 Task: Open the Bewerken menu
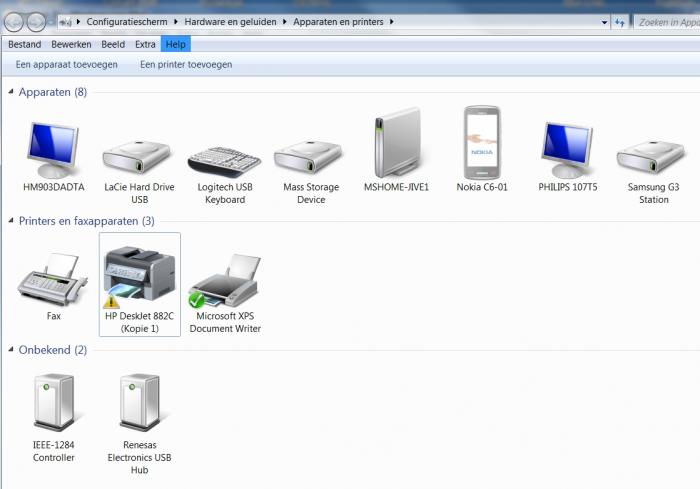point(71,44)
